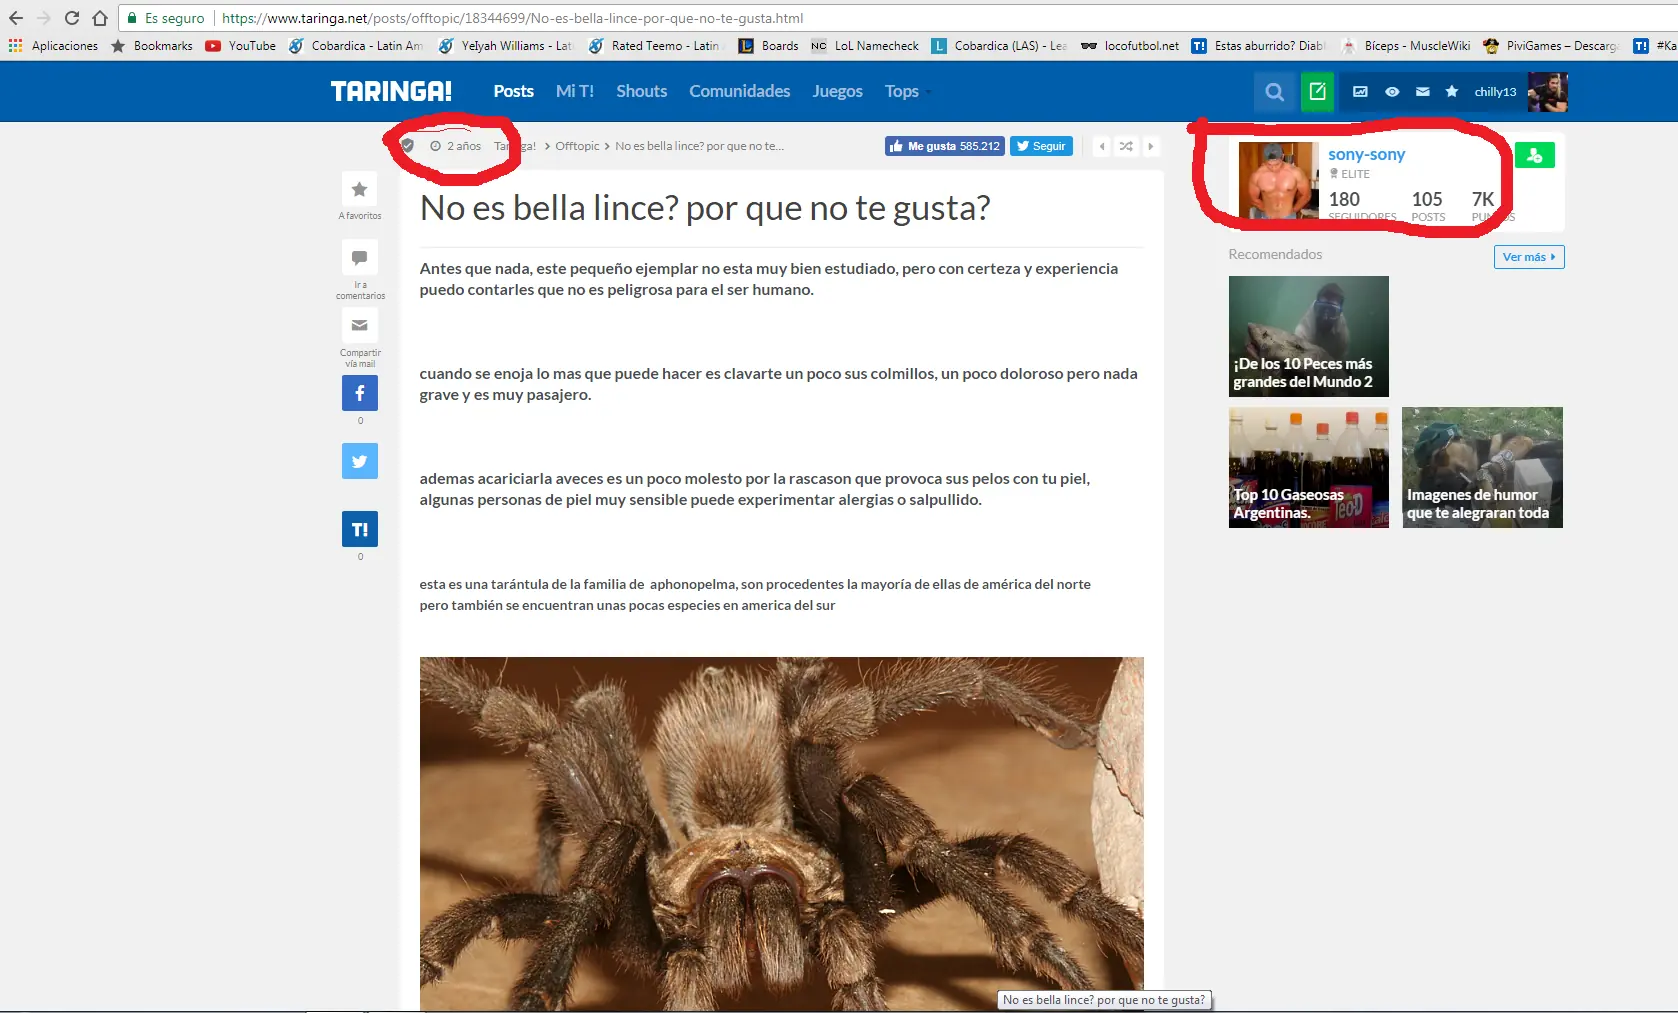This screenshot has width=1678, height=1013.
Task: Open Yelyah Williams bookmark
Action: pos(506,46)
